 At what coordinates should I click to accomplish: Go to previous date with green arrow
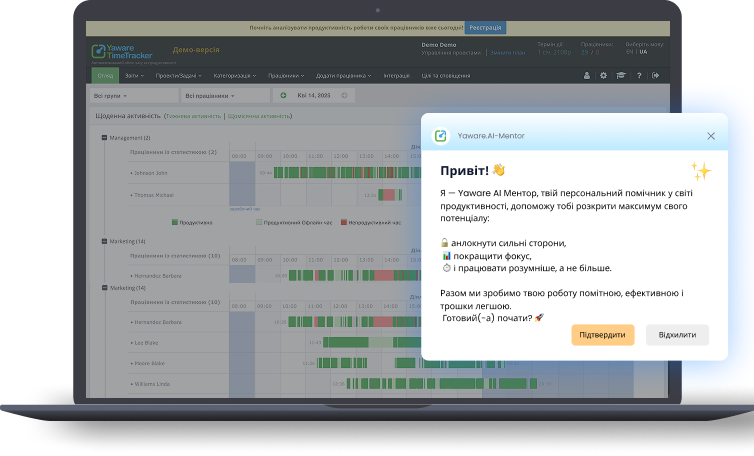283,95
